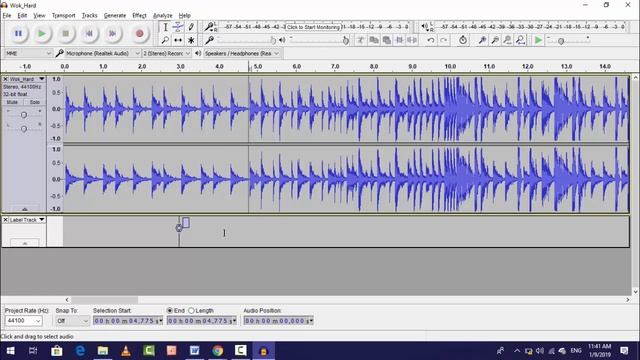
Task: Open Selection Start time format arrow
Action: tap(161, 321)
